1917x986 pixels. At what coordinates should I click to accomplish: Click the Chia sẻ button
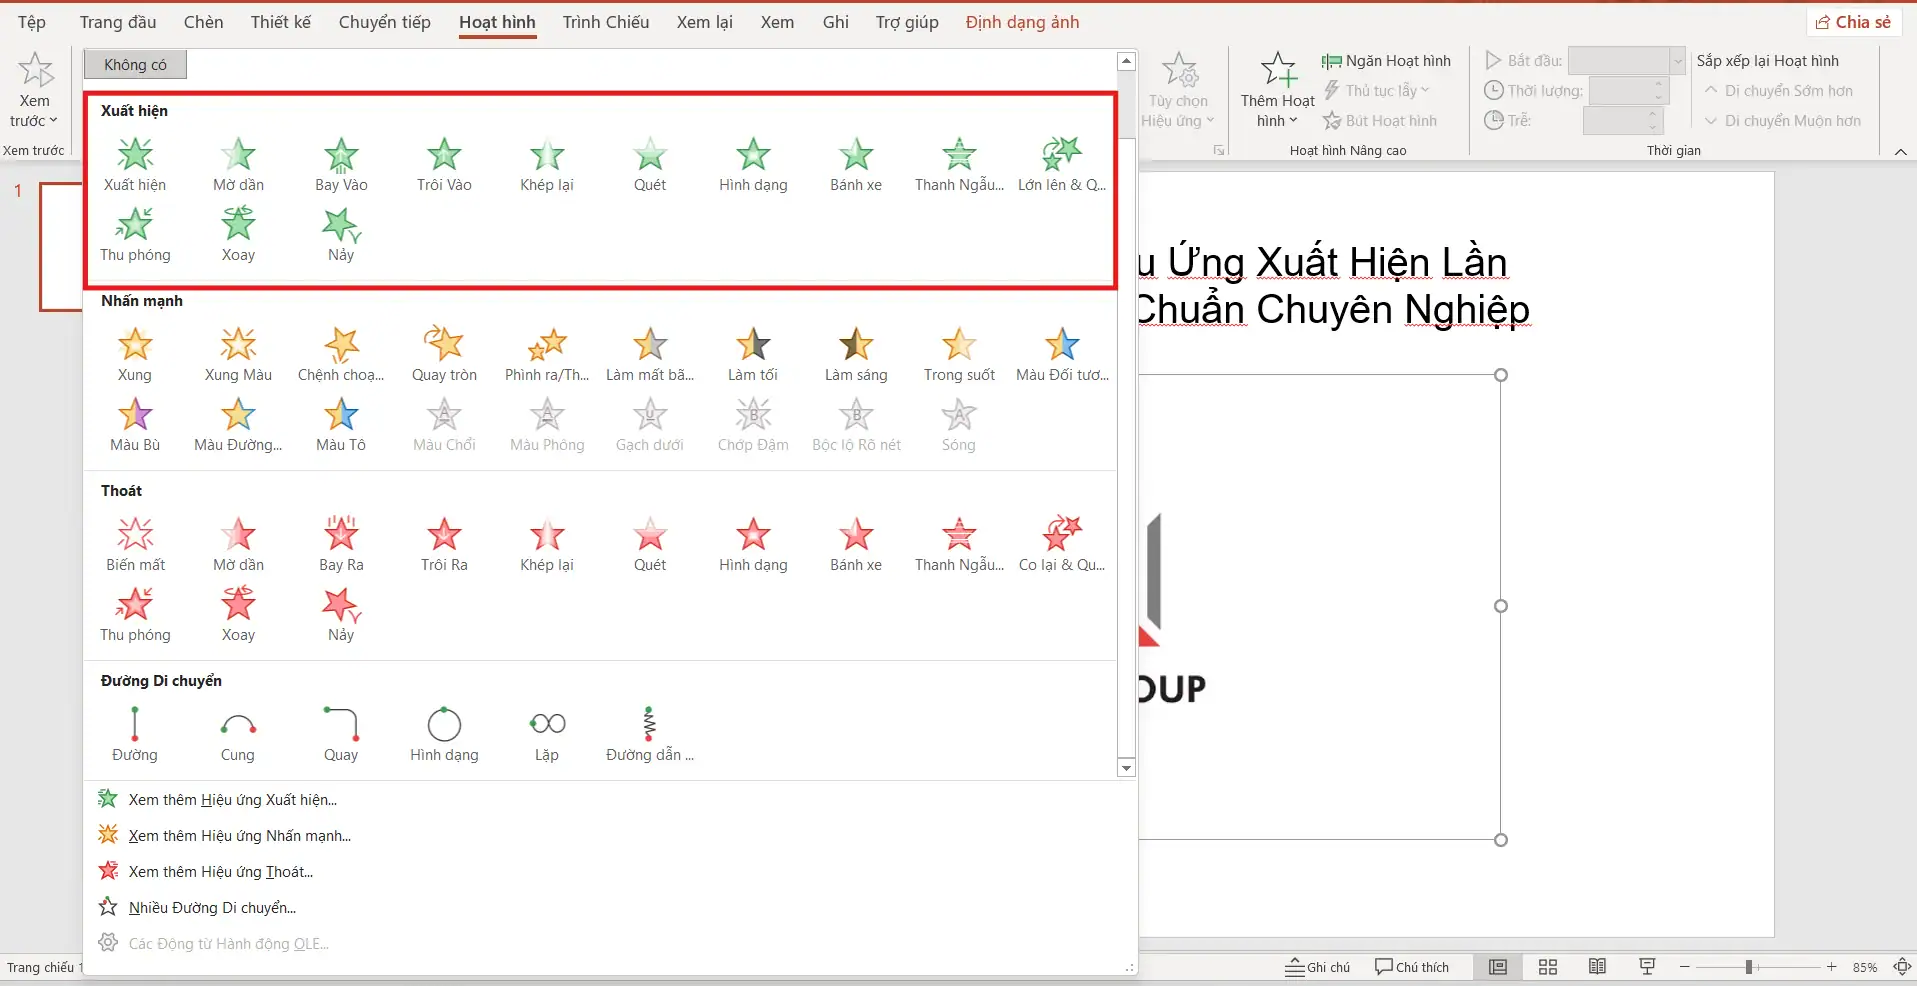tap(1853, 22)
